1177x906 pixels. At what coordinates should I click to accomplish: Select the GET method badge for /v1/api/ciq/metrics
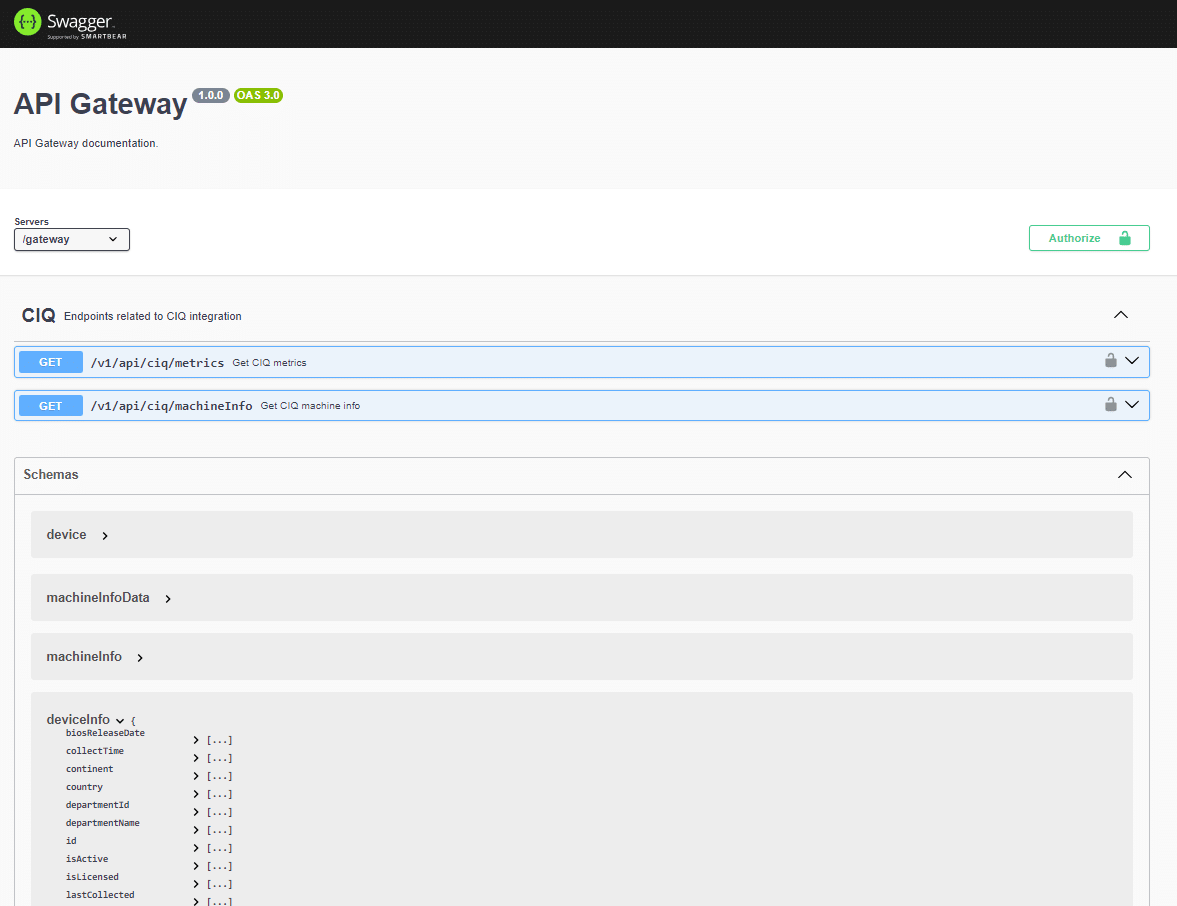[x=50, y=361]
